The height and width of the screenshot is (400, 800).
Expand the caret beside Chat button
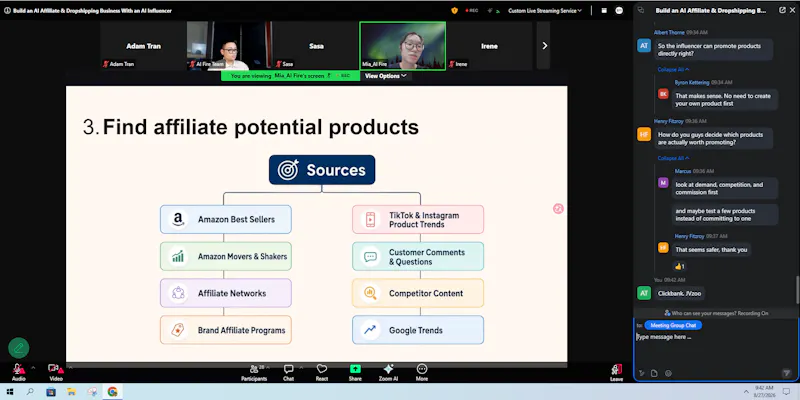click(x=301, y=367)
